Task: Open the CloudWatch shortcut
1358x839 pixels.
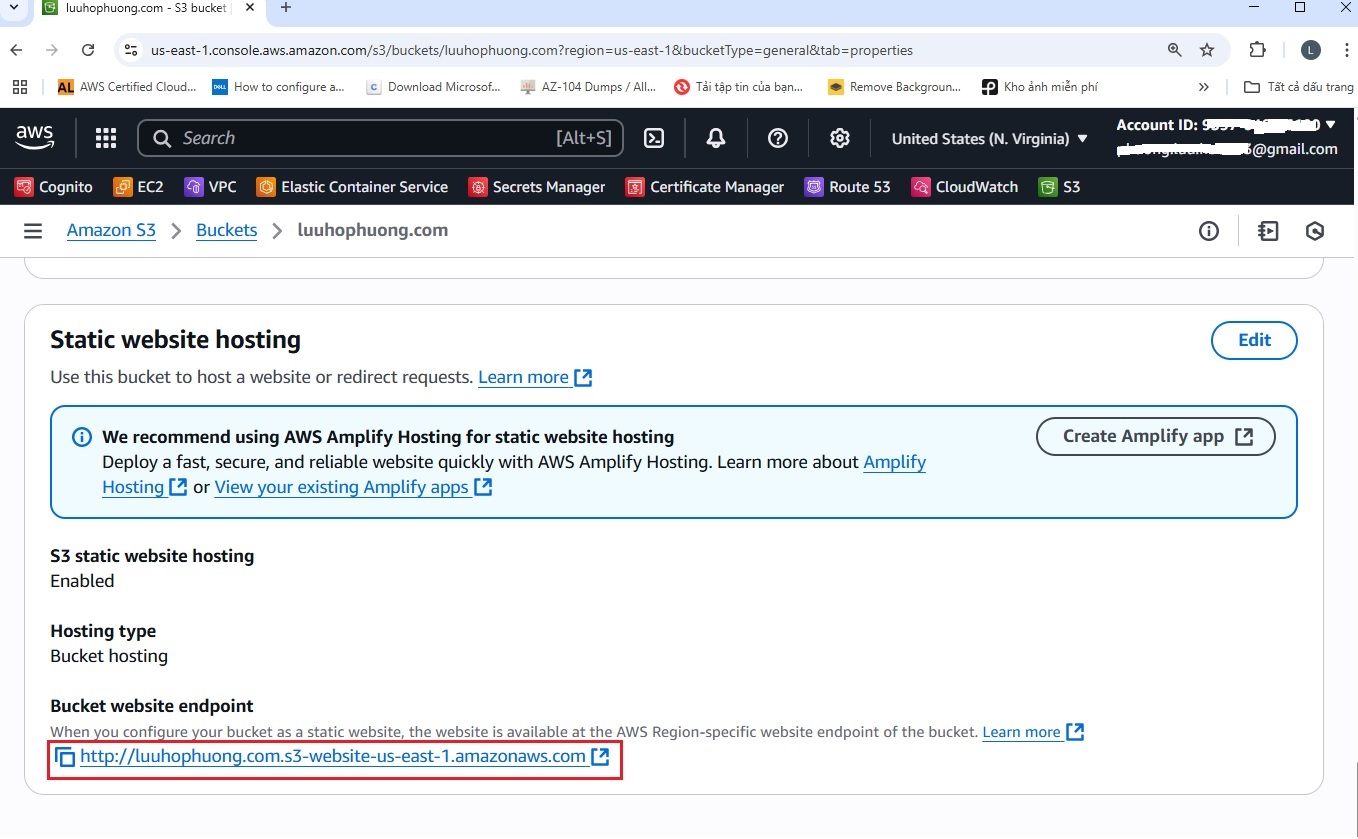Action: tap(965, 187)
